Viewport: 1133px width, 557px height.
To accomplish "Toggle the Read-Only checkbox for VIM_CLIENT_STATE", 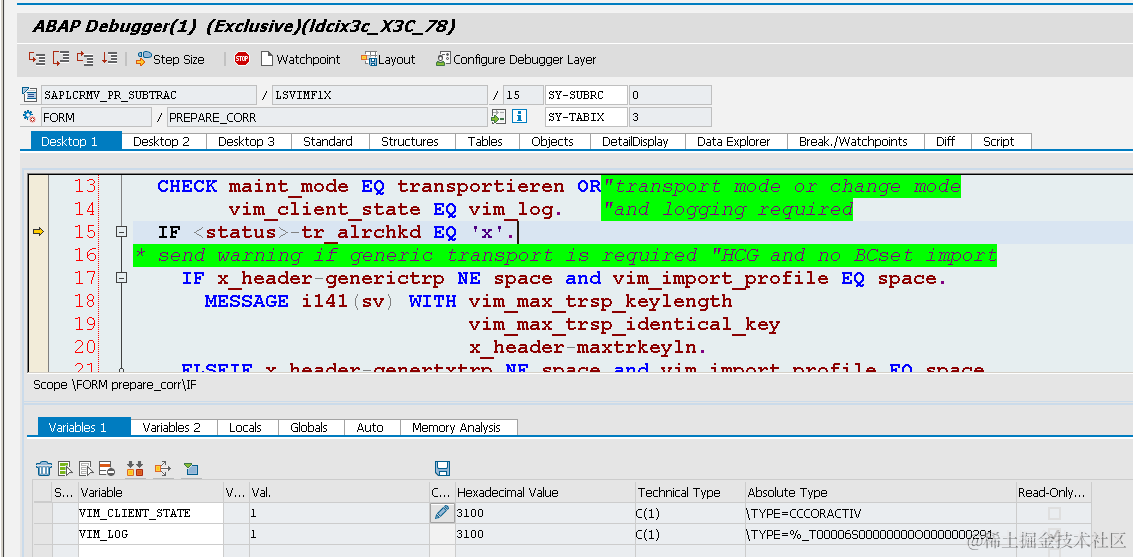I will coord(1054,514).
